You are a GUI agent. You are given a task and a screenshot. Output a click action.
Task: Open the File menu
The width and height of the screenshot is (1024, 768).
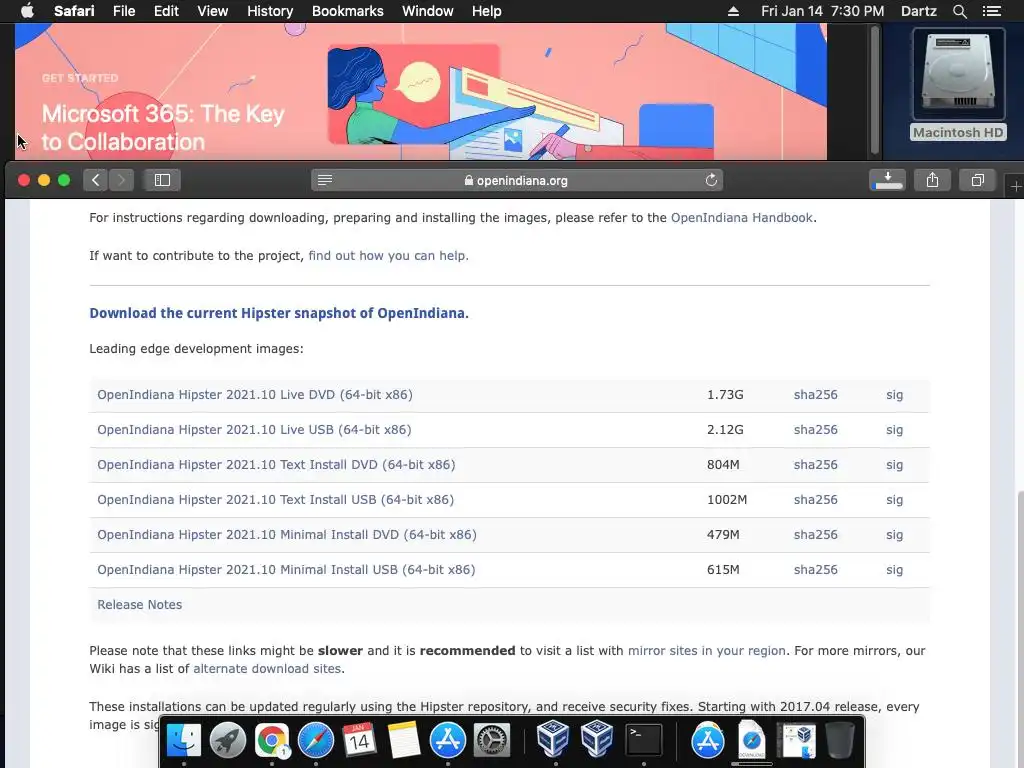[124, 11]
